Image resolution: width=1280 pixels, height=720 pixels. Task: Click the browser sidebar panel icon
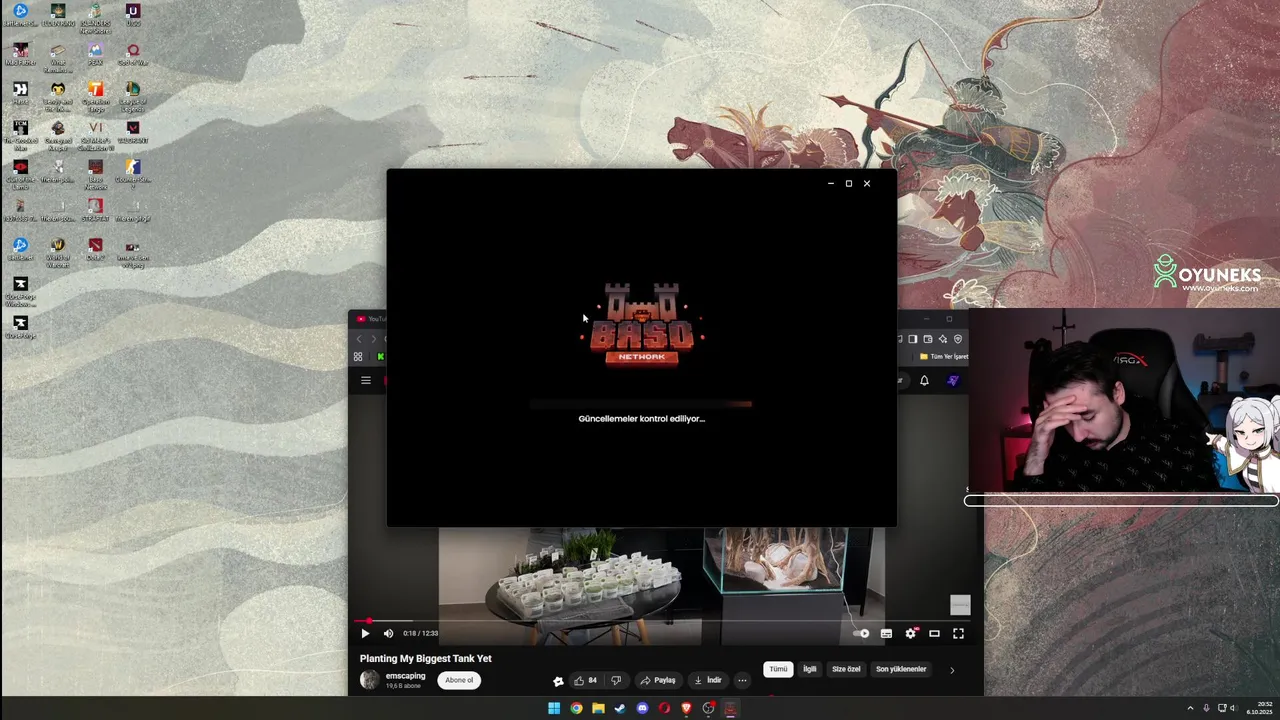tap(912, 339)
